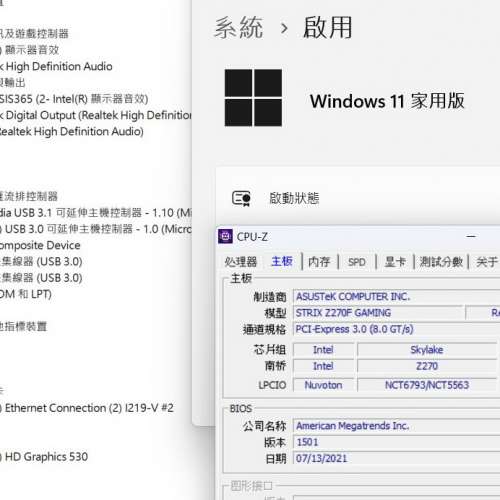Select the SIS365 (2- Intel(R) 顯示器音效) item

click(x=74, y=99)
